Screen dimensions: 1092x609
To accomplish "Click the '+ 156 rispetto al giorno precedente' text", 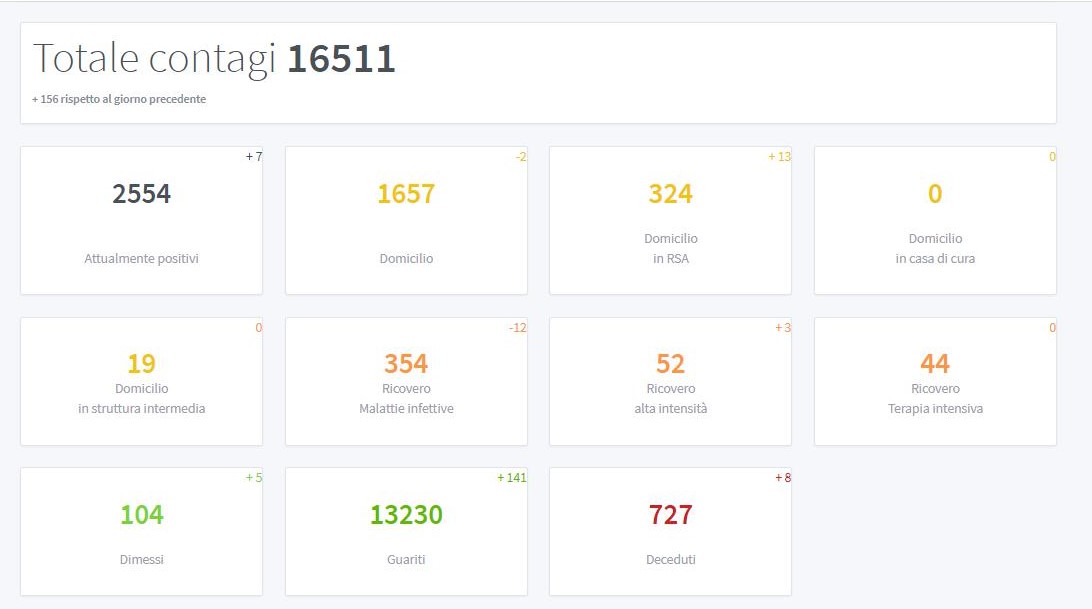I will [119, 99].
